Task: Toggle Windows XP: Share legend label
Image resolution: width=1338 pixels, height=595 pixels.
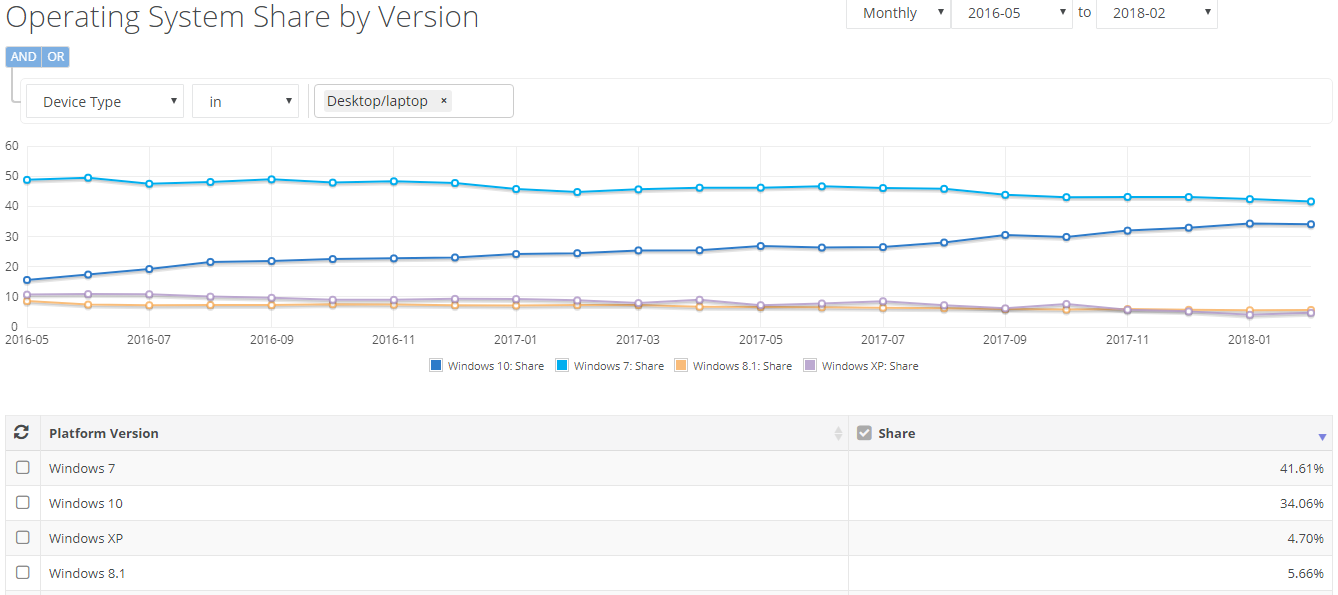Action: click(870, 366)
